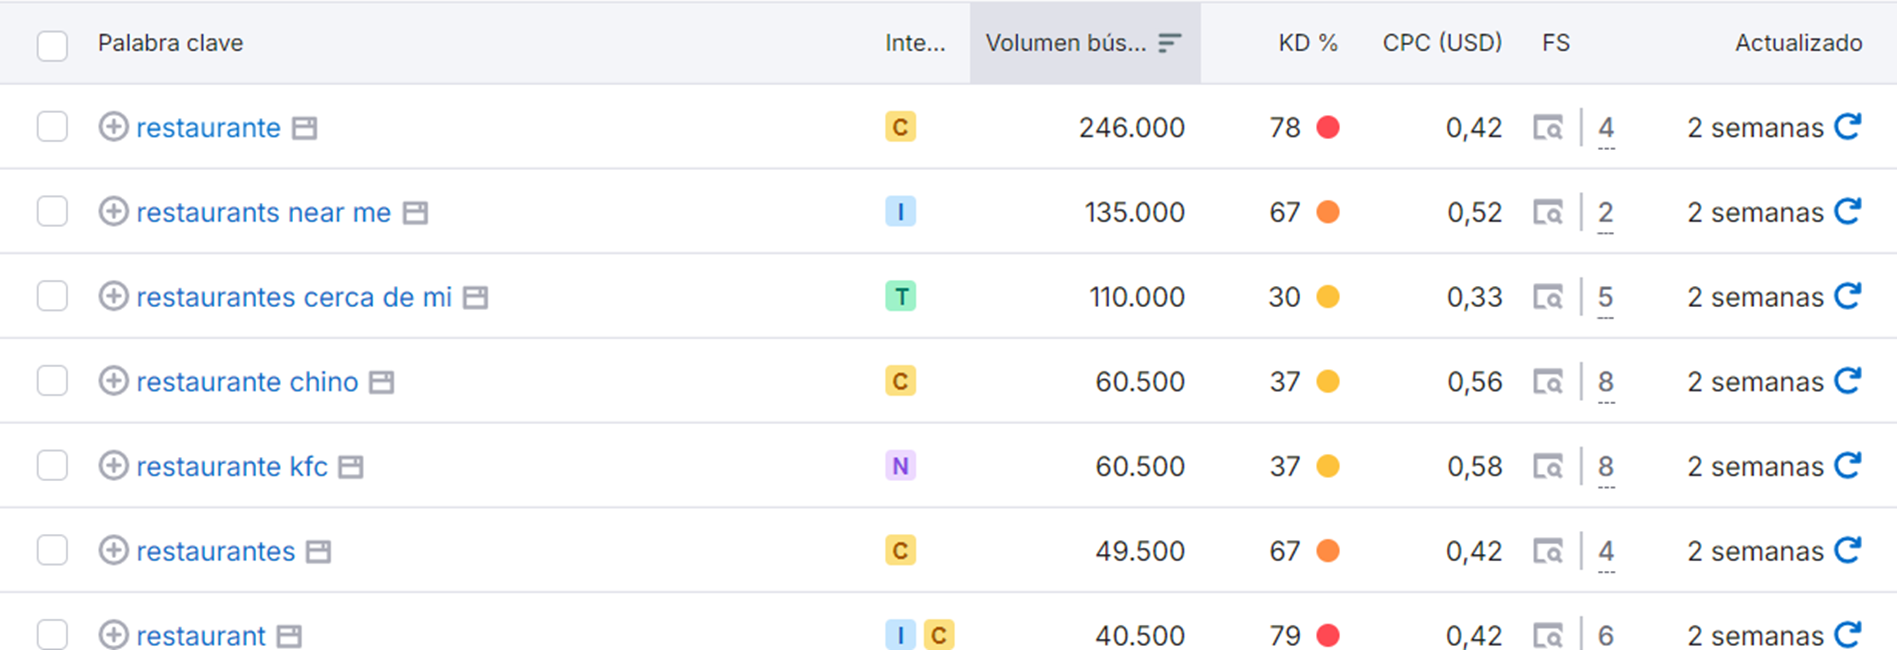1897x650 pixels.
Task: Click the KD % column header
Action: point(1308,43)
